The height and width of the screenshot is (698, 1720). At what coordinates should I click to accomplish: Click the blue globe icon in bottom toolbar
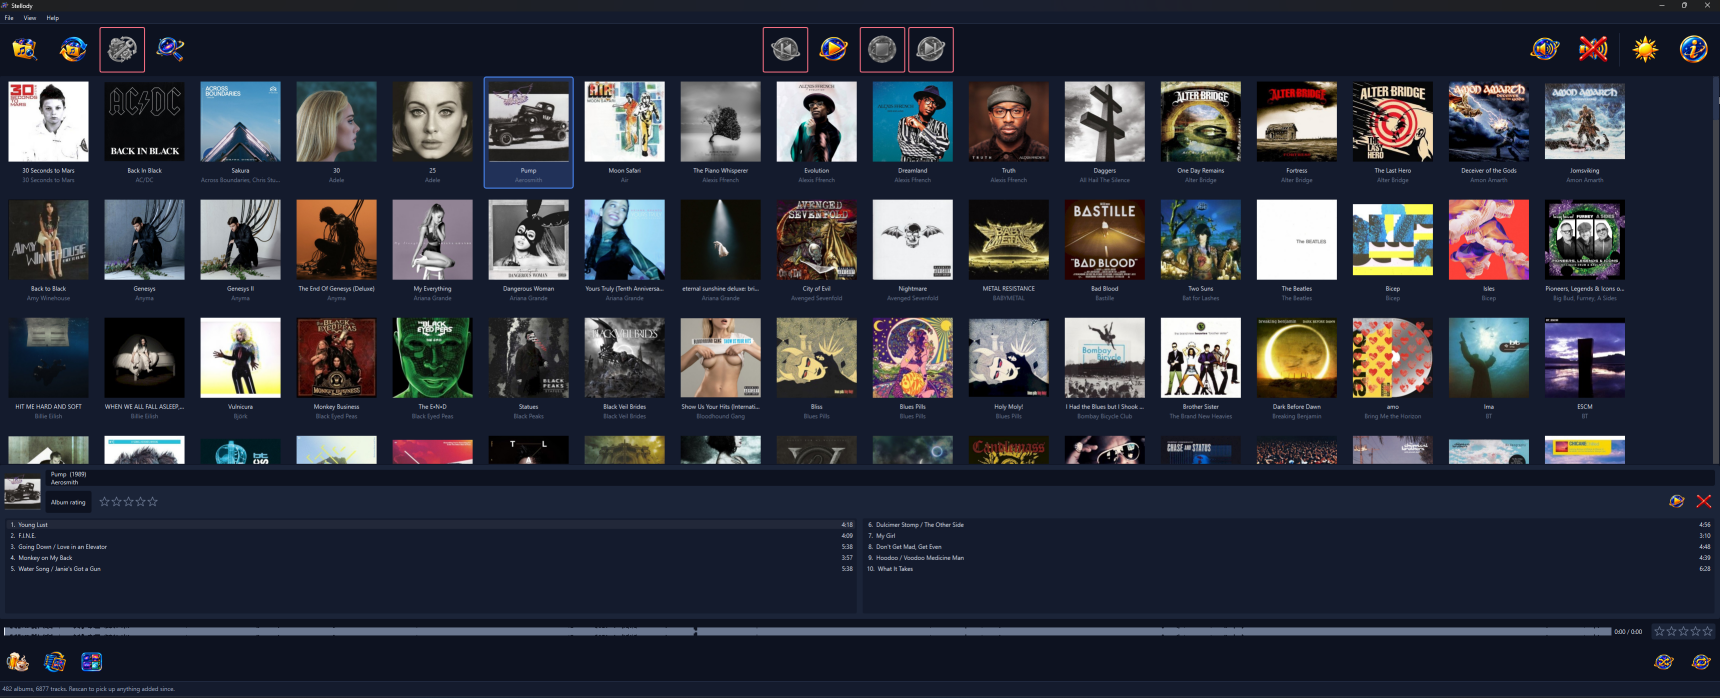point(55,661)
